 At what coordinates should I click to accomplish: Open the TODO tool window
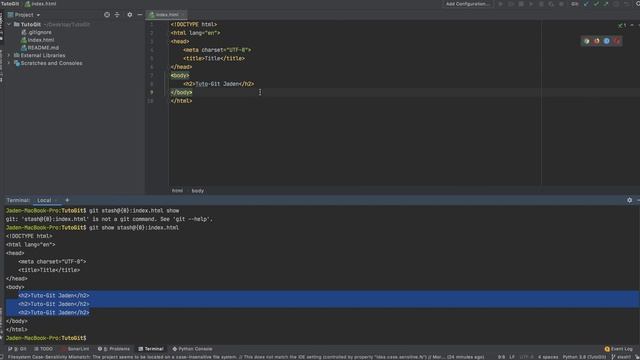point(43,349)
